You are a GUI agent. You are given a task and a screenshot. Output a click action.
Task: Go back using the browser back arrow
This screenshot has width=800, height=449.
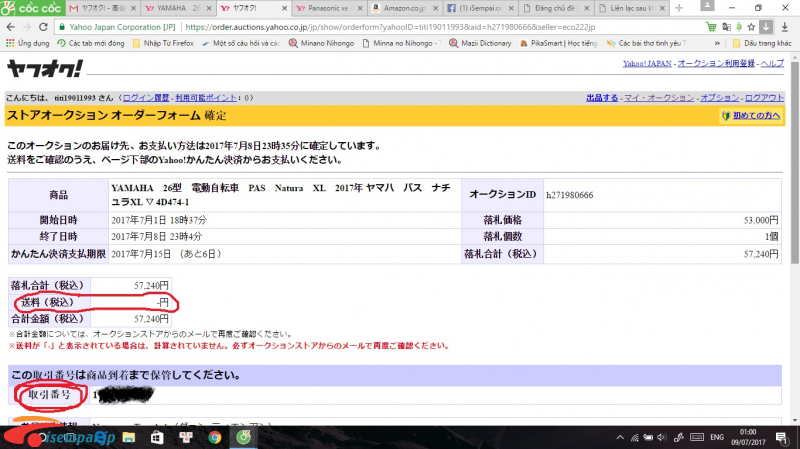pyautogui.click(x=11, y=26)
